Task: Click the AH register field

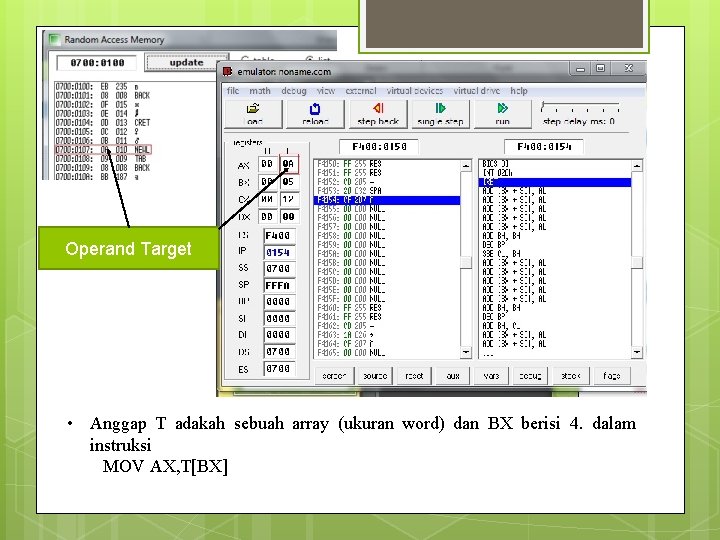Action: pos(268,164)
